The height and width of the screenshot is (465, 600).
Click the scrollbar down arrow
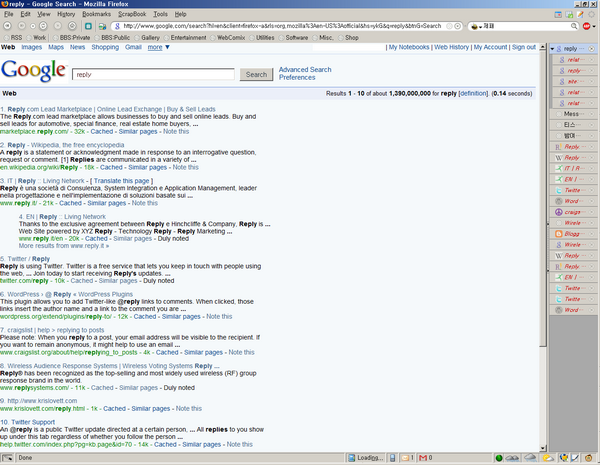[x=543, y=448]
